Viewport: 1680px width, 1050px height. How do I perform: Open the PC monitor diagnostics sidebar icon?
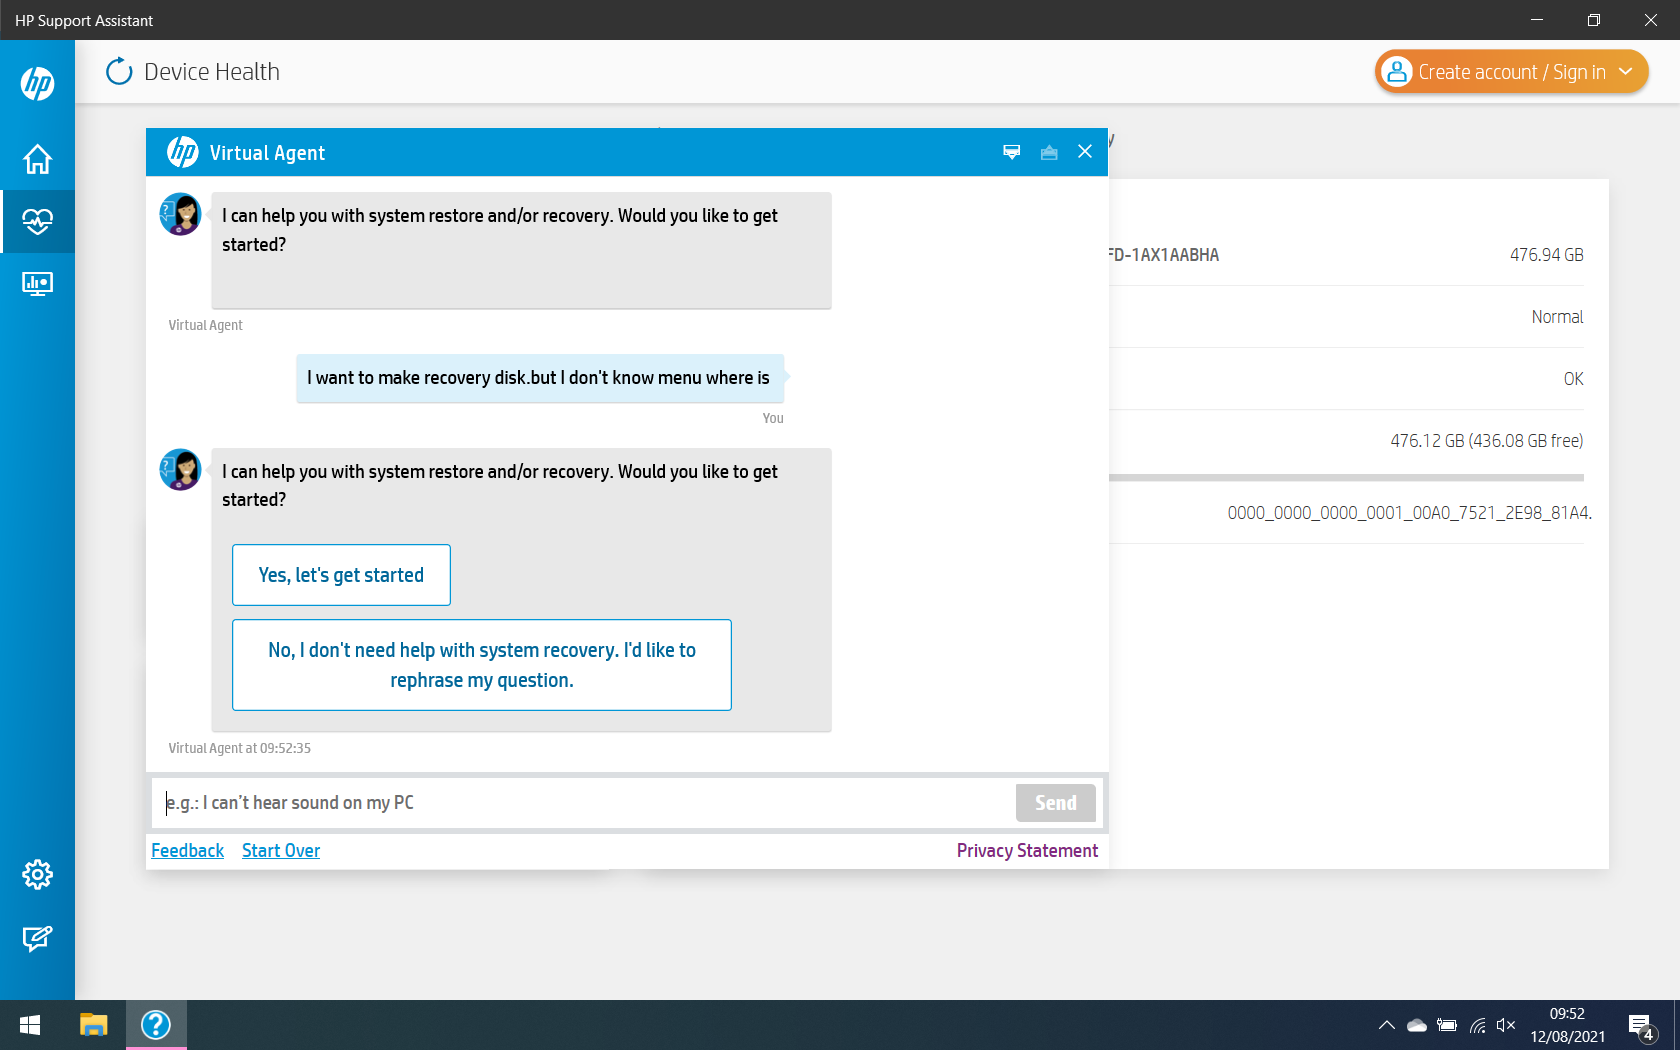(x=37, y=284)
